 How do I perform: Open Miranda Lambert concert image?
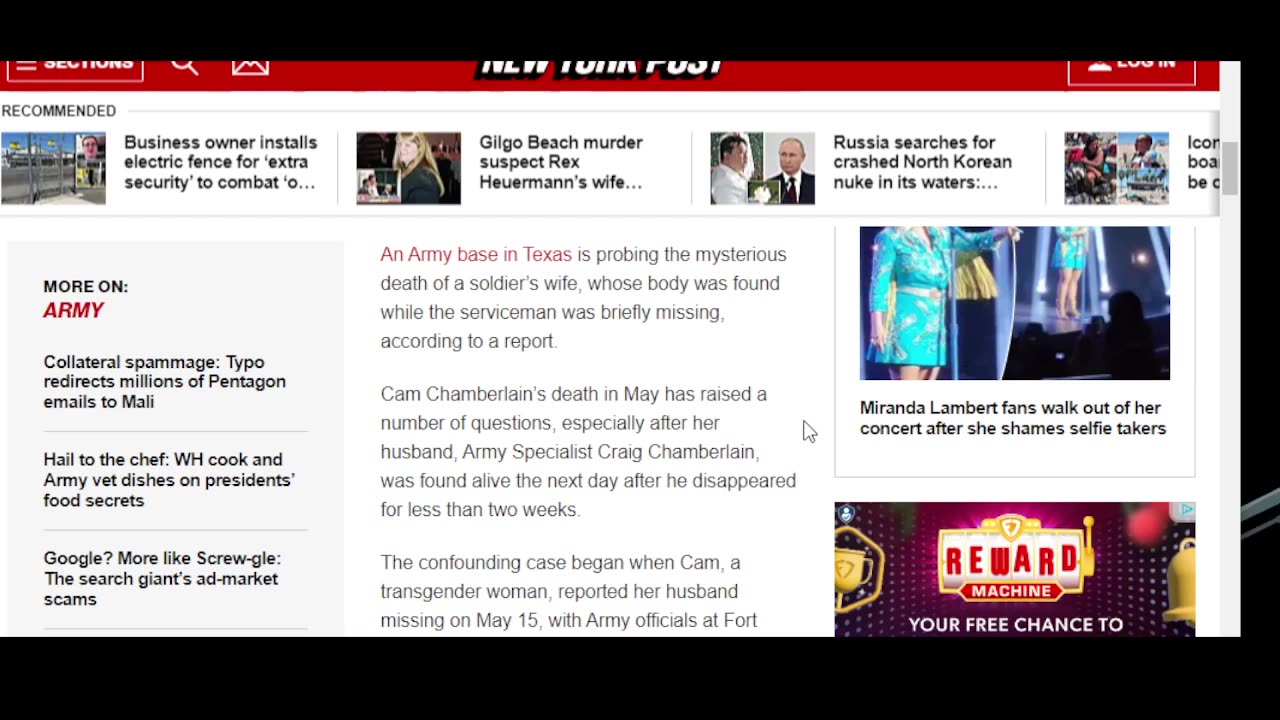1014,303
